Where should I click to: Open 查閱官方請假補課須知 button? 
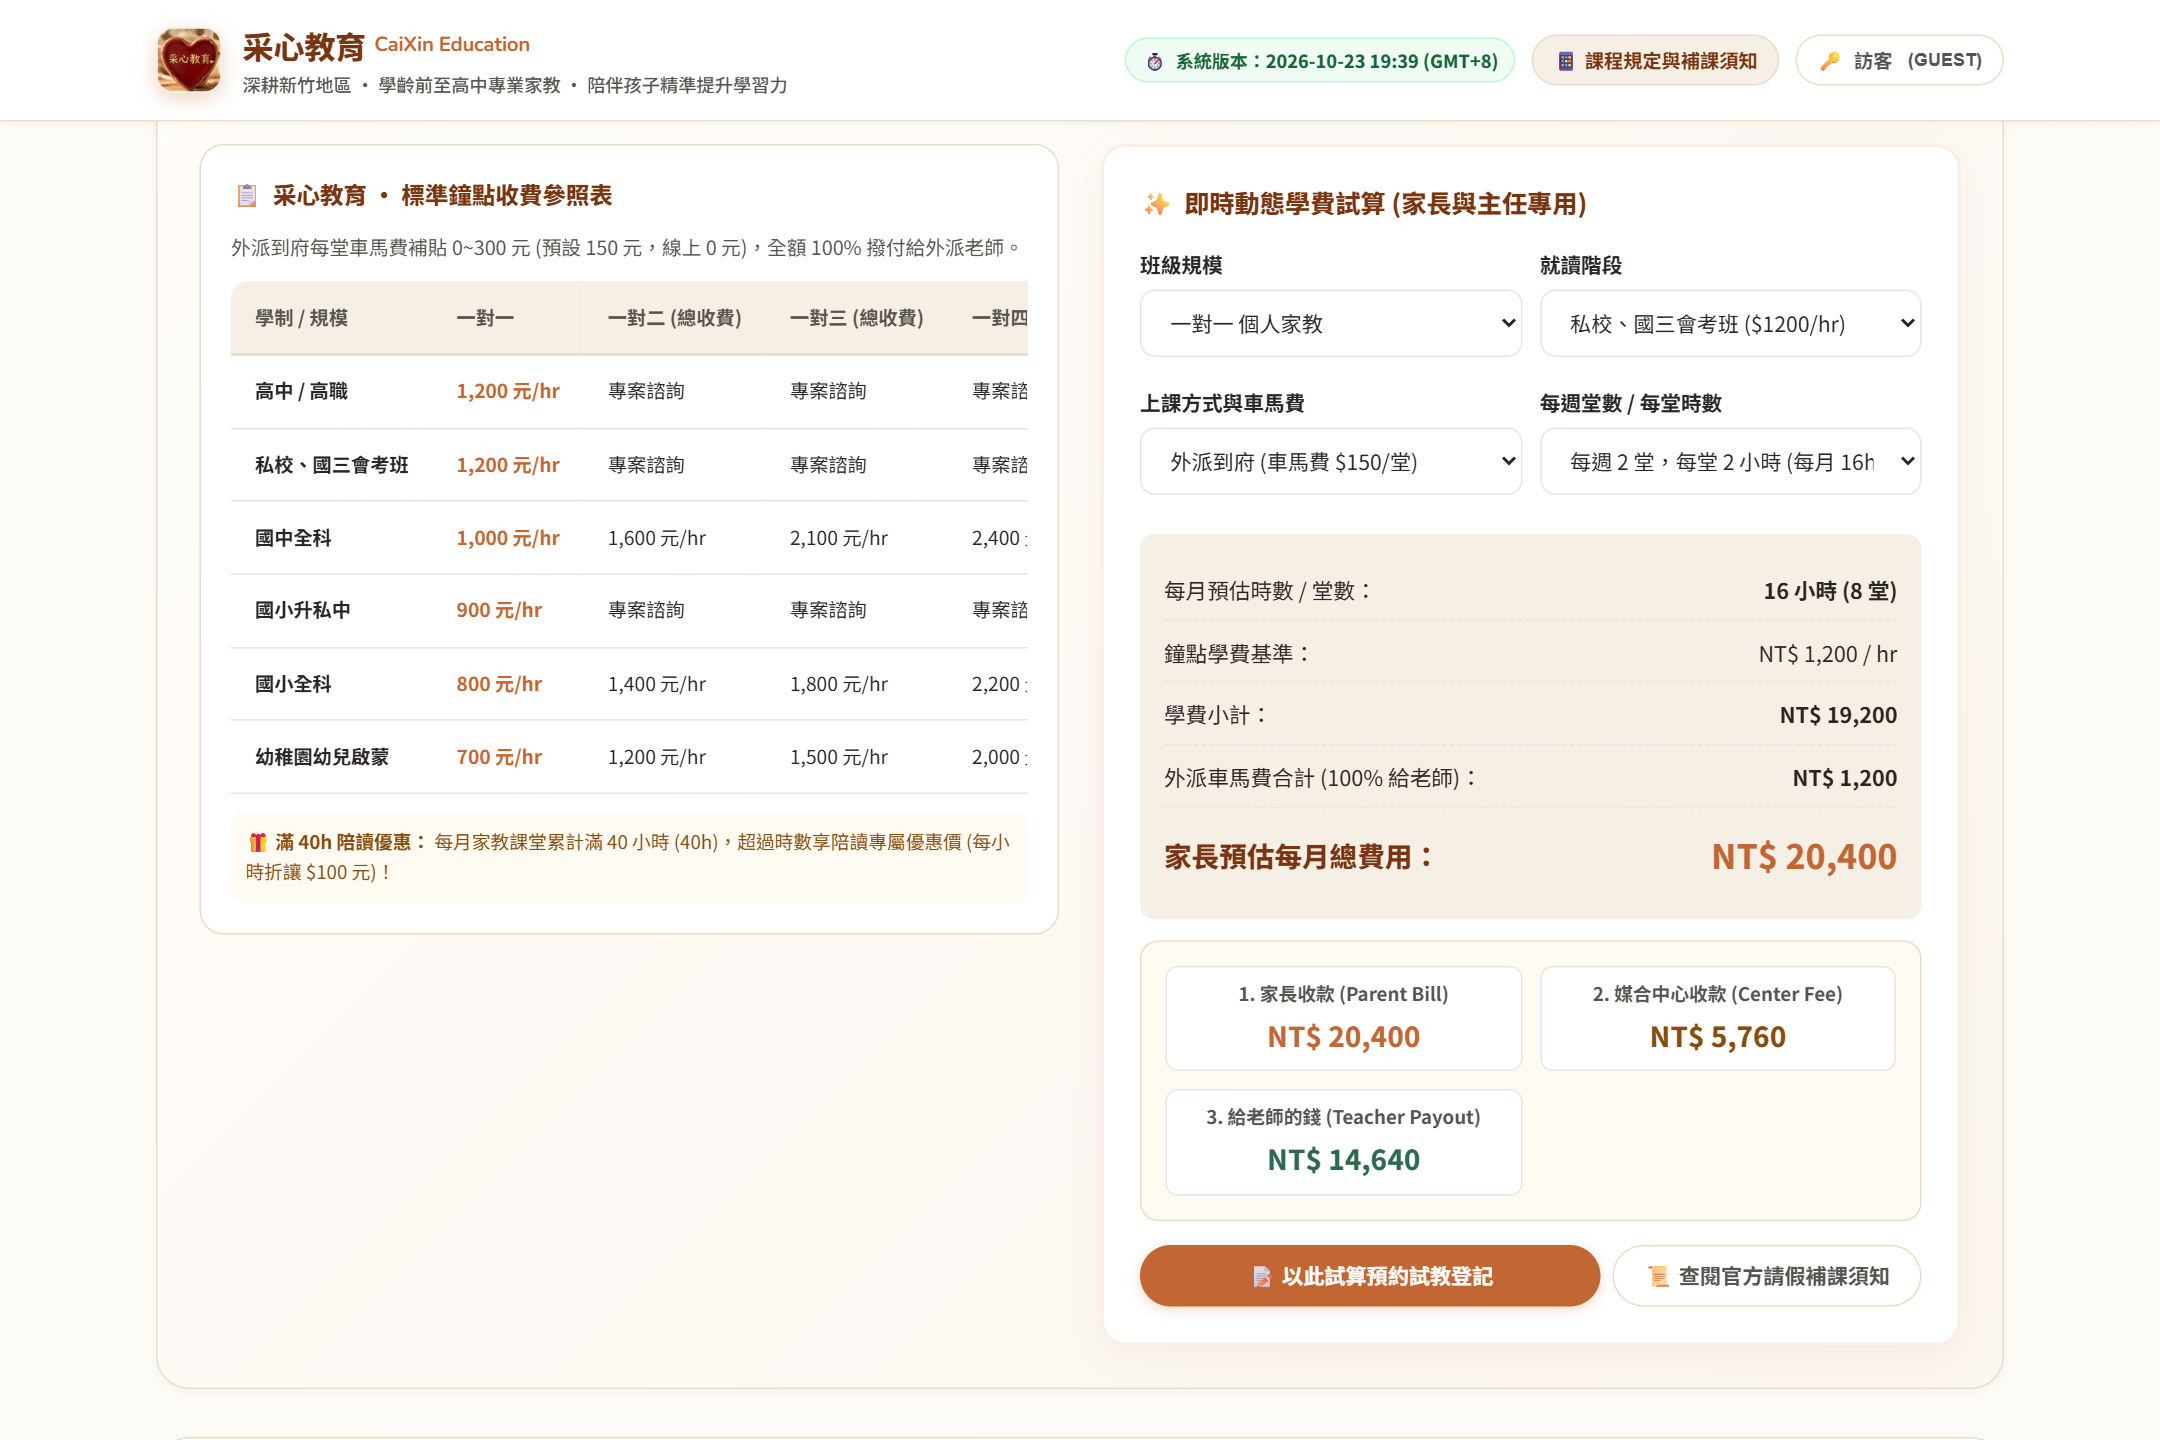(1767, 1276)
